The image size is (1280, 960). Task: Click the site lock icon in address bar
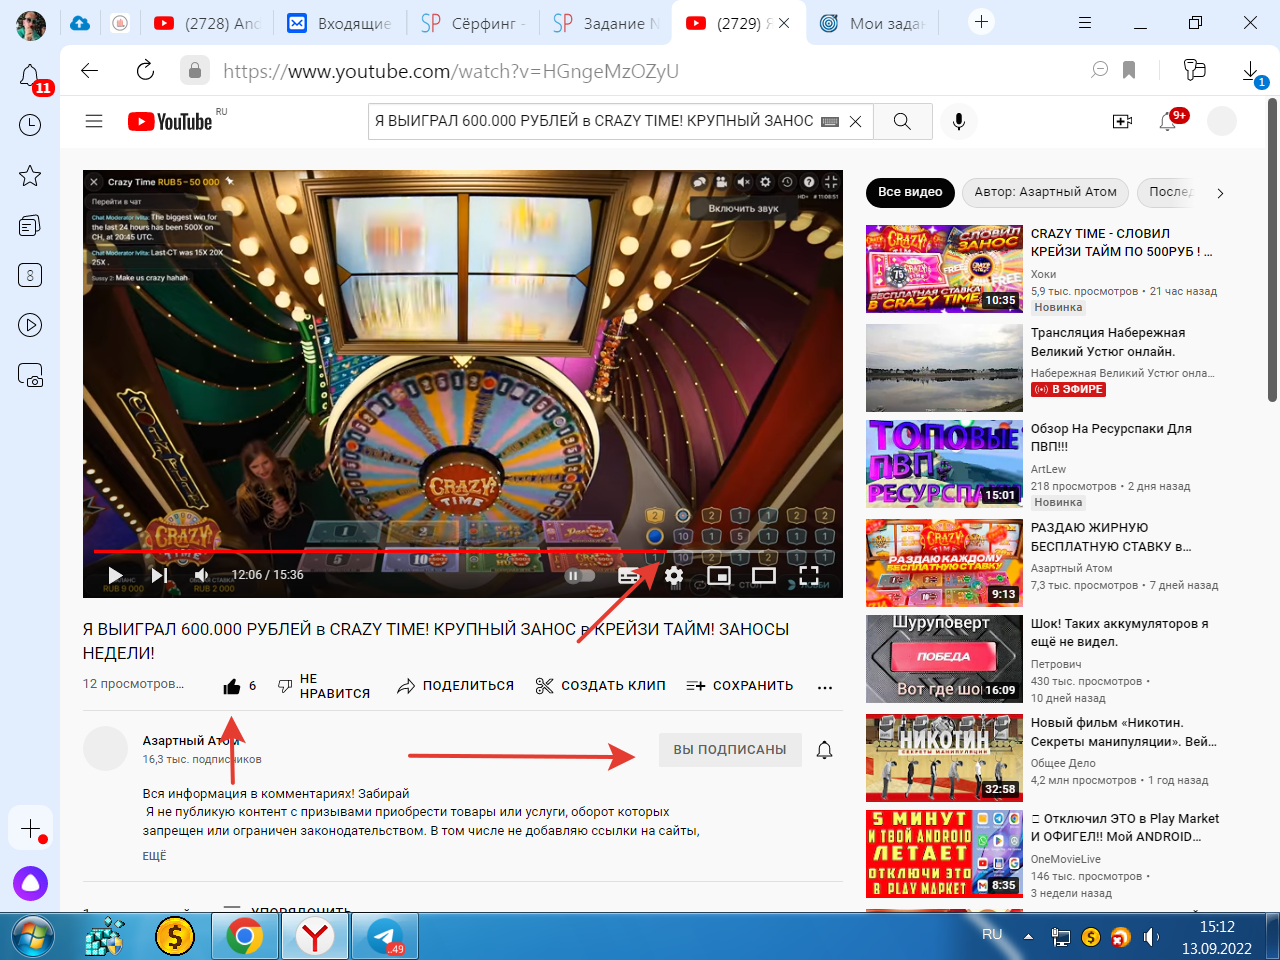pyautogui.click(x=194, y=70)
